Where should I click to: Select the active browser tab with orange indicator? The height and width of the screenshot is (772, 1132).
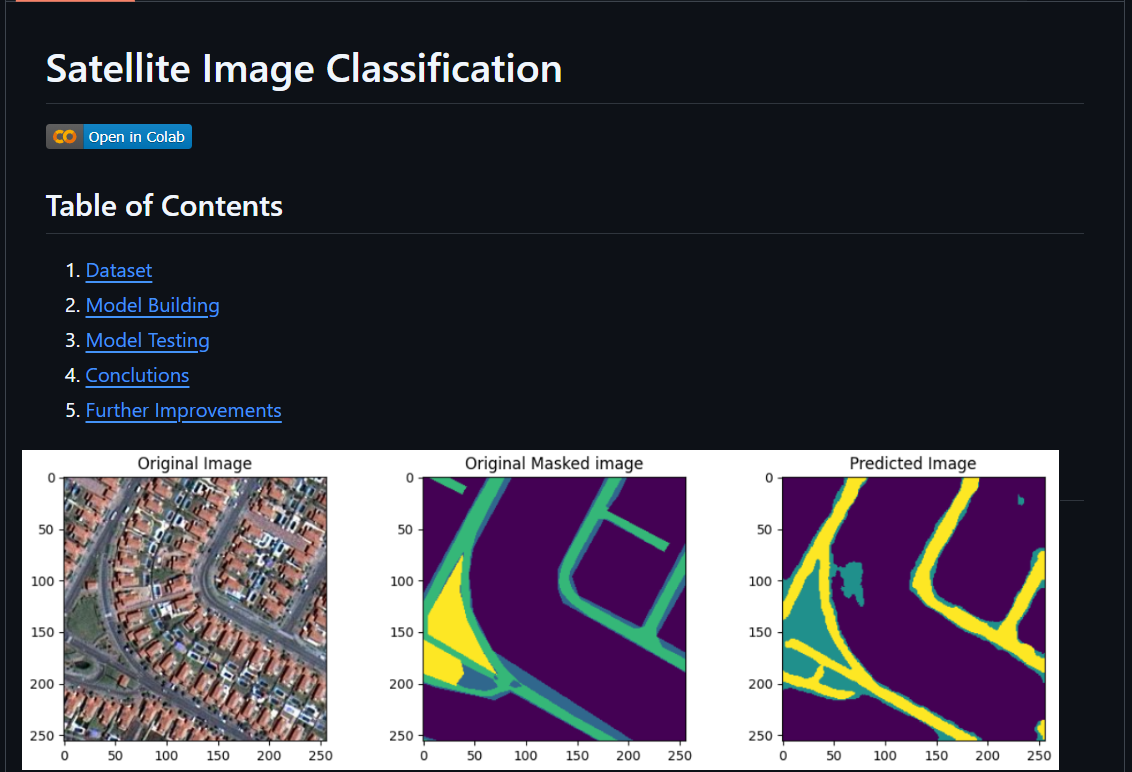(x=75, y=4)
